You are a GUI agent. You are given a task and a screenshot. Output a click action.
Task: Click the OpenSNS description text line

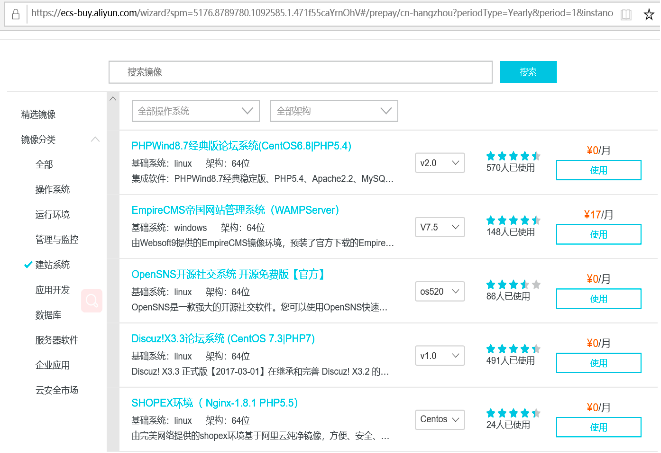[x=260, y=307]
